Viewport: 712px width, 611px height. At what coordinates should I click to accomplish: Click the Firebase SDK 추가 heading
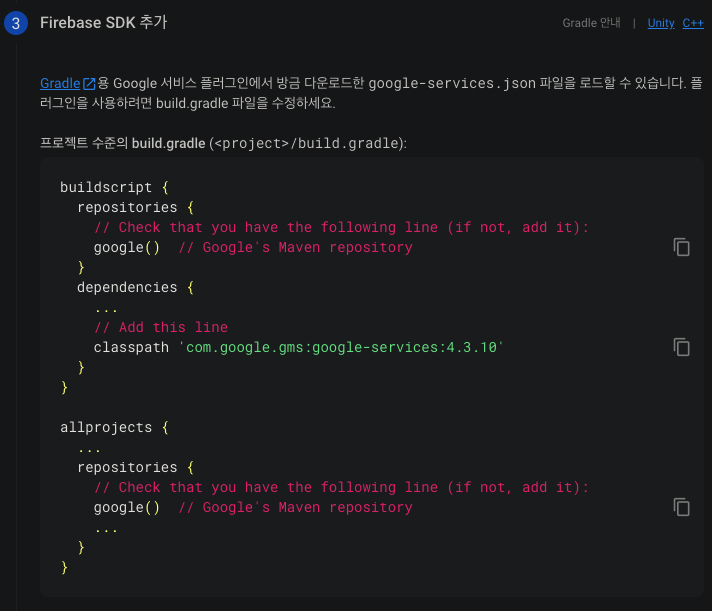coord(104,23)
